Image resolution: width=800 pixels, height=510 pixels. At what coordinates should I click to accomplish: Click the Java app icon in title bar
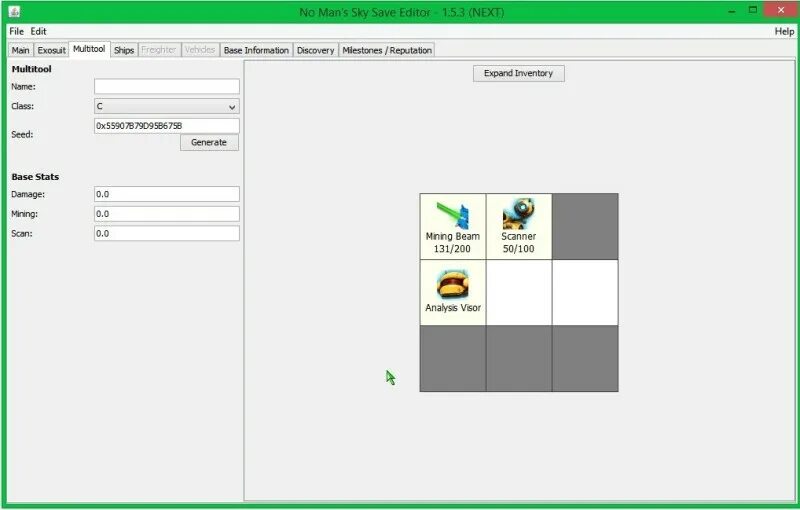point(15,11)
